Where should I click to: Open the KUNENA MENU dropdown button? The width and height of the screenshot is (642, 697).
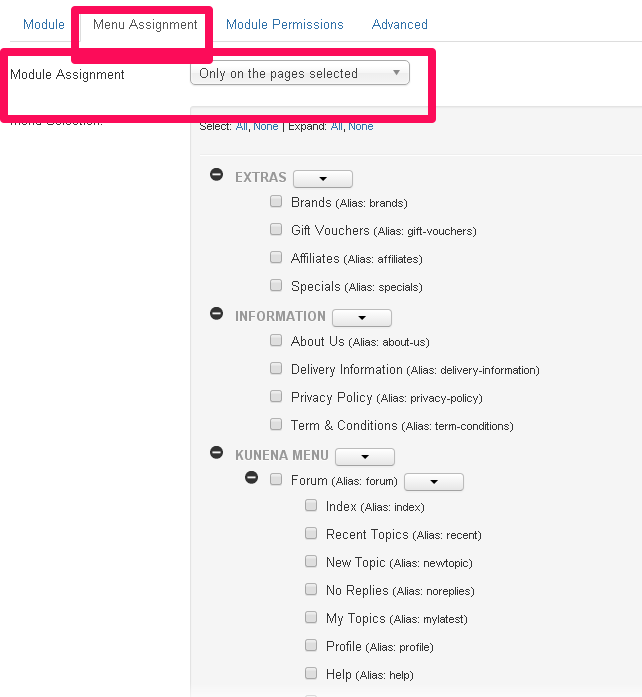click(x=364, y=457)
